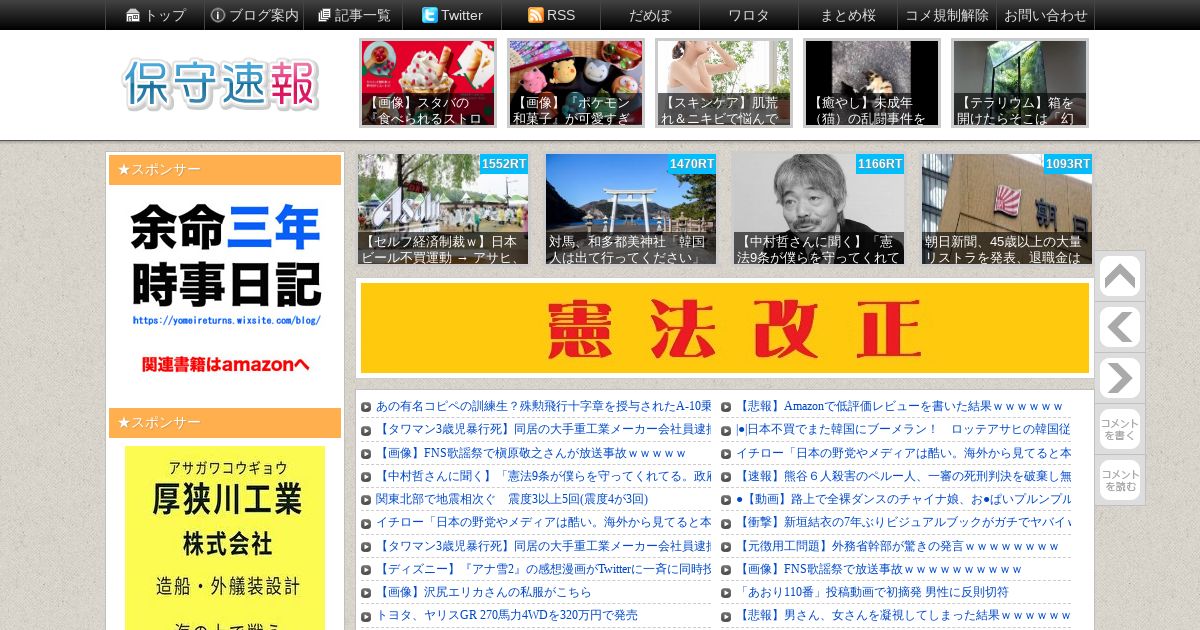
Task: Click the info icon beside ブログ案内
Action: tap(218, 15)
